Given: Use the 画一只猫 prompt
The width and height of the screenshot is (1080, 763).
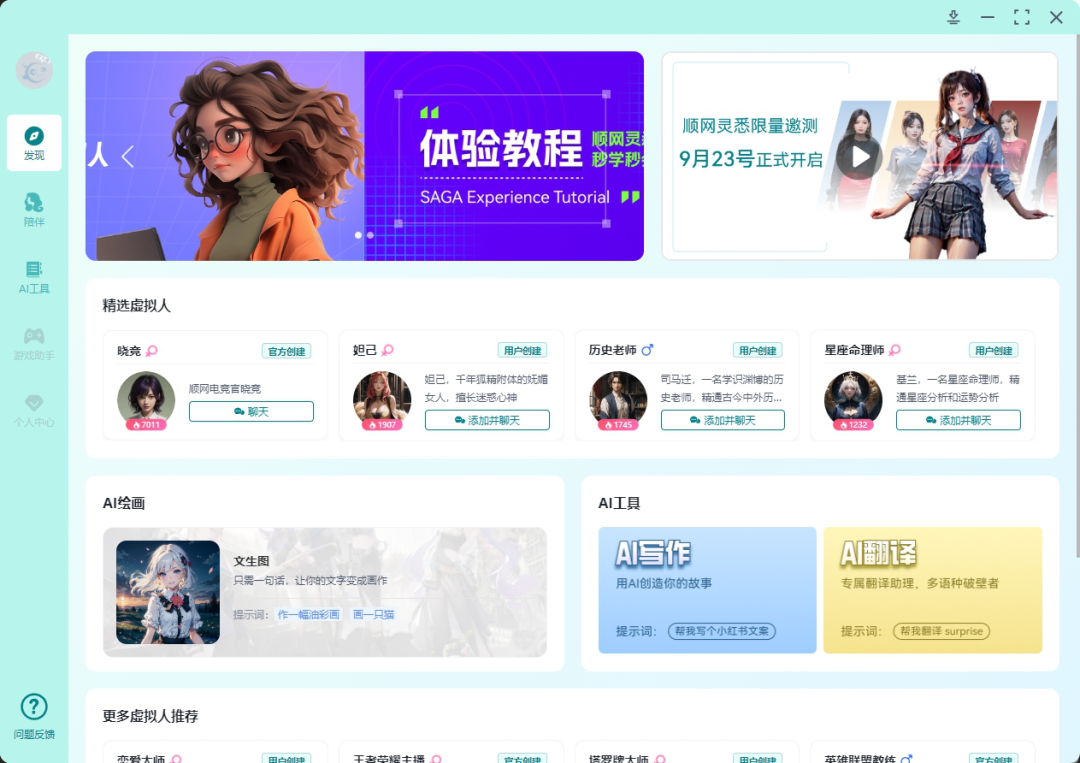Looking at the screenshot, I should [x=373, y=614].
